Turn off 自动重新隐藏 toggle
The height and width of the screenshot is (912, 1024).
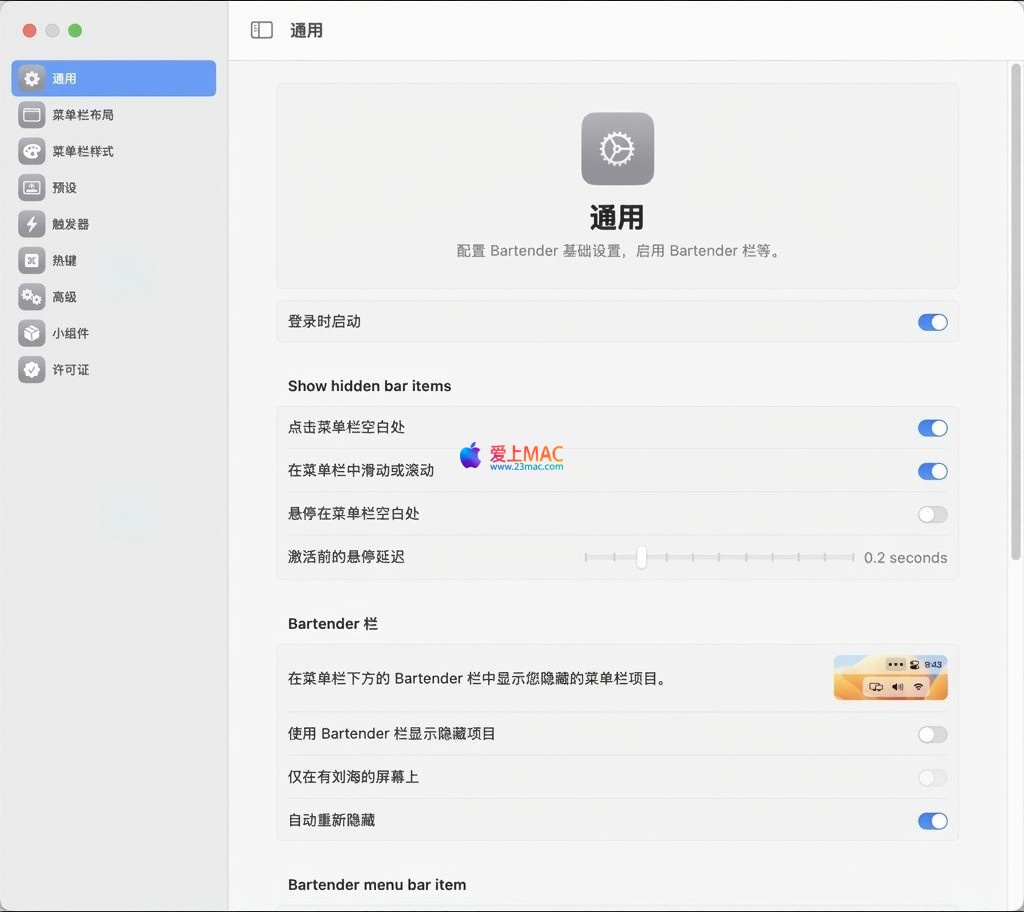point(932,821)
